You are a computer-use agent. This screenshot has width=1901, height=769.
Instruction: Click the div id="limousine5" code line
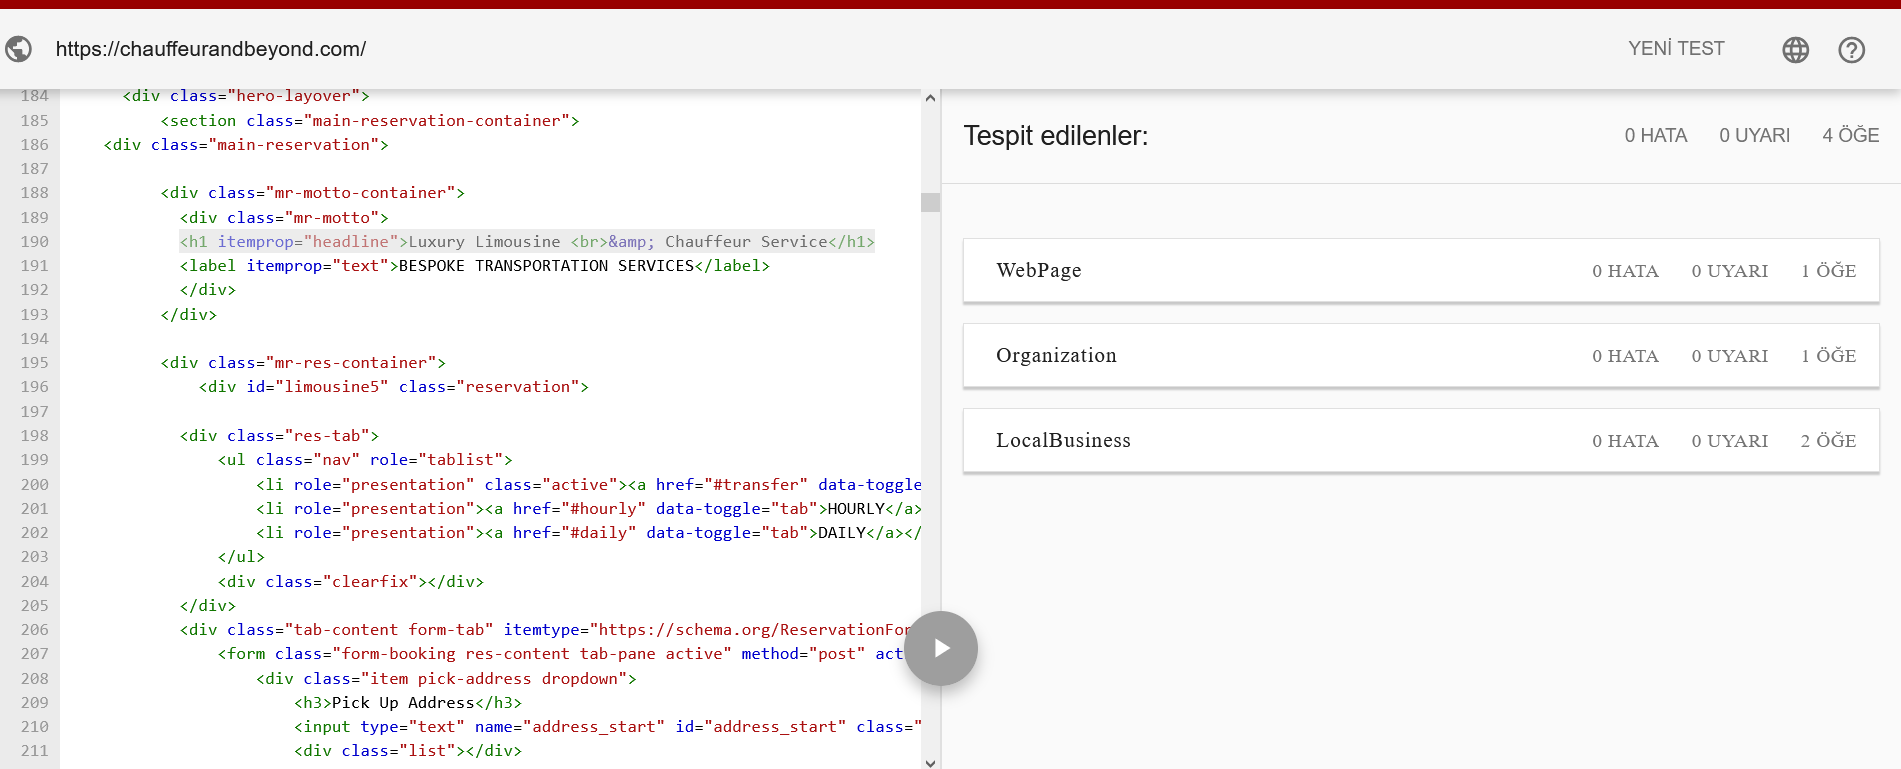click(394, 387)
